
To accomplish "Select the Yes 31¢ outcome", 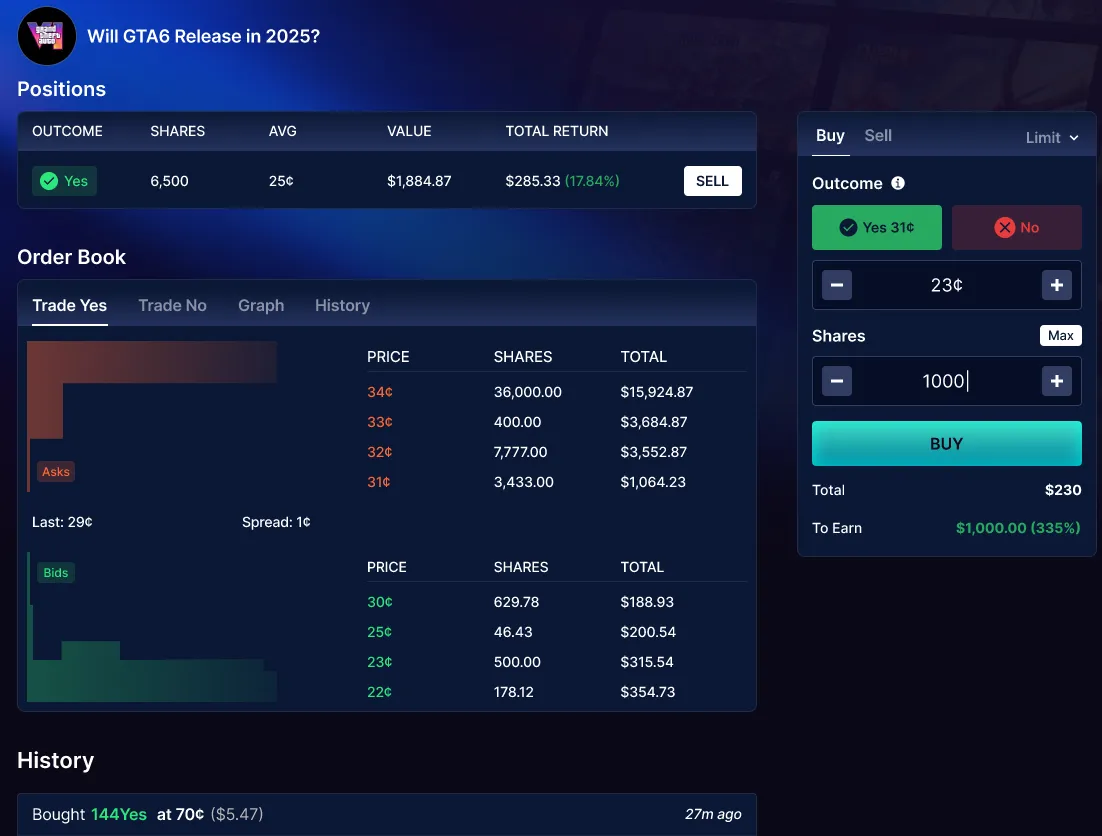I will click(876, 228).
